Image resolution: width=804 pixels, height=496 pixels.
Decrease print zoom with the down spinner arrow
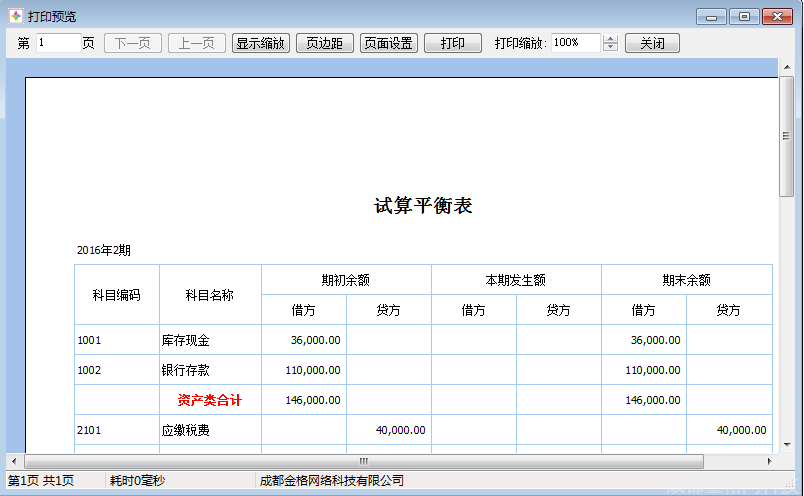point(611,48)
